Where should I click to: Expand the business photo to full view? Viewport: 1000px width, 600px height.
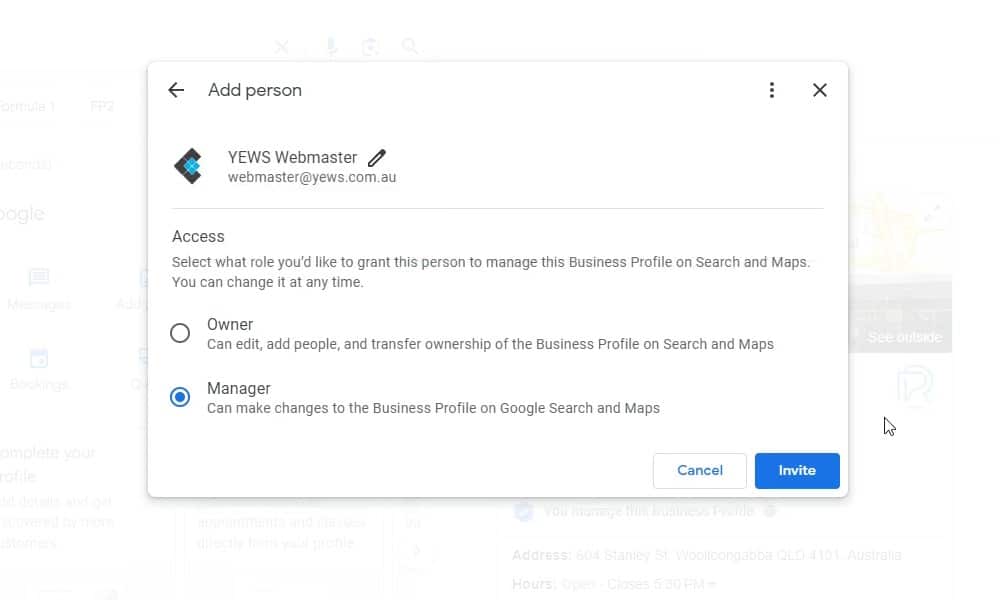(x=932, y=213)
